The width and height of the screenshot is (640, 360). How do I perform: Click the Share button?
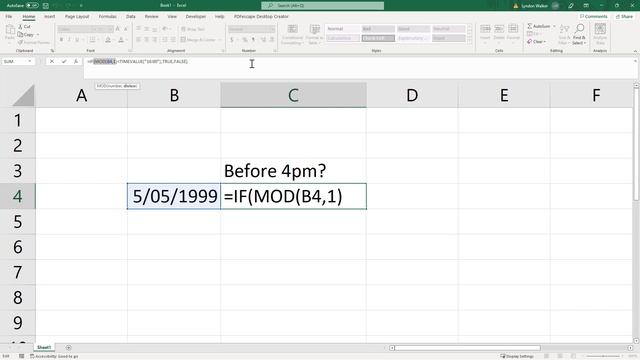(x=624, y=17)
